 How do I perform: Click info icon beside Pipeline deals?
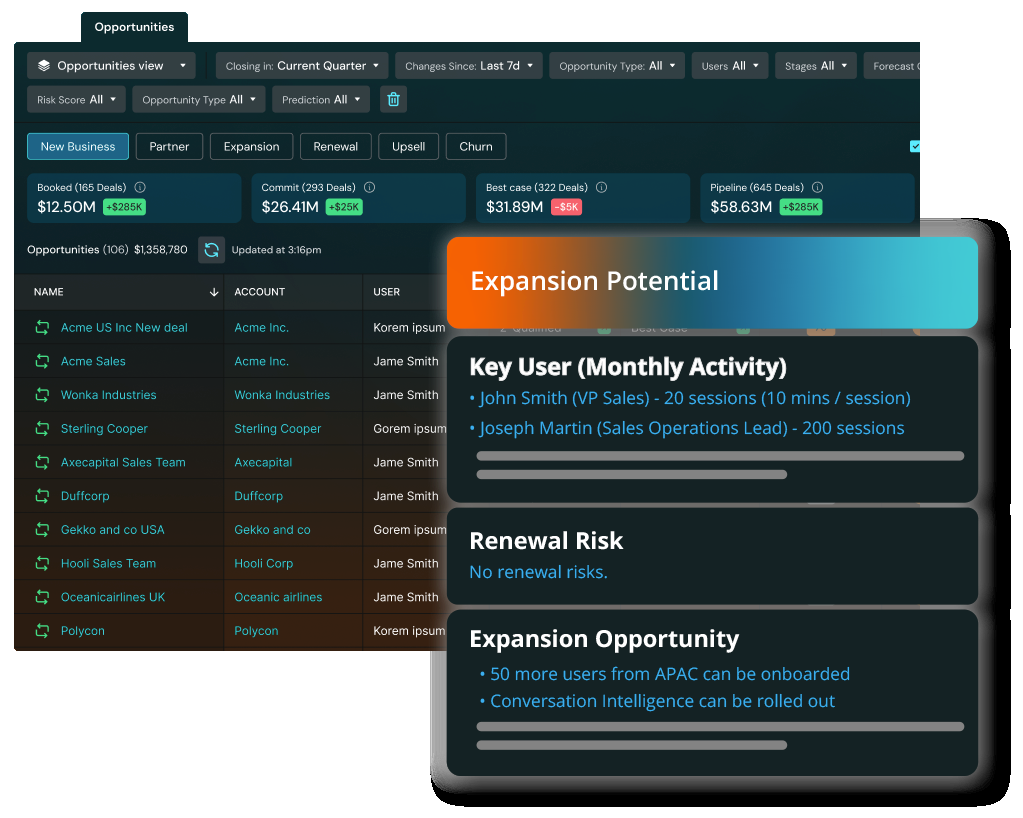coord(817,188)
